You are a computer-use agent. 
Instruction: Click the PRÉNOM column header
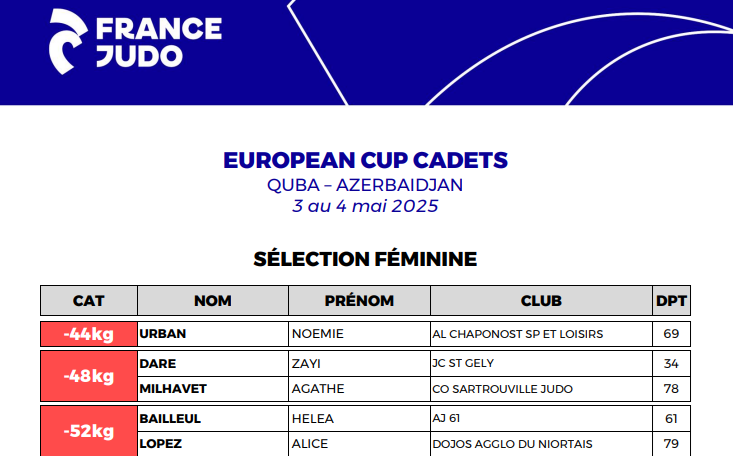(359, 300)
